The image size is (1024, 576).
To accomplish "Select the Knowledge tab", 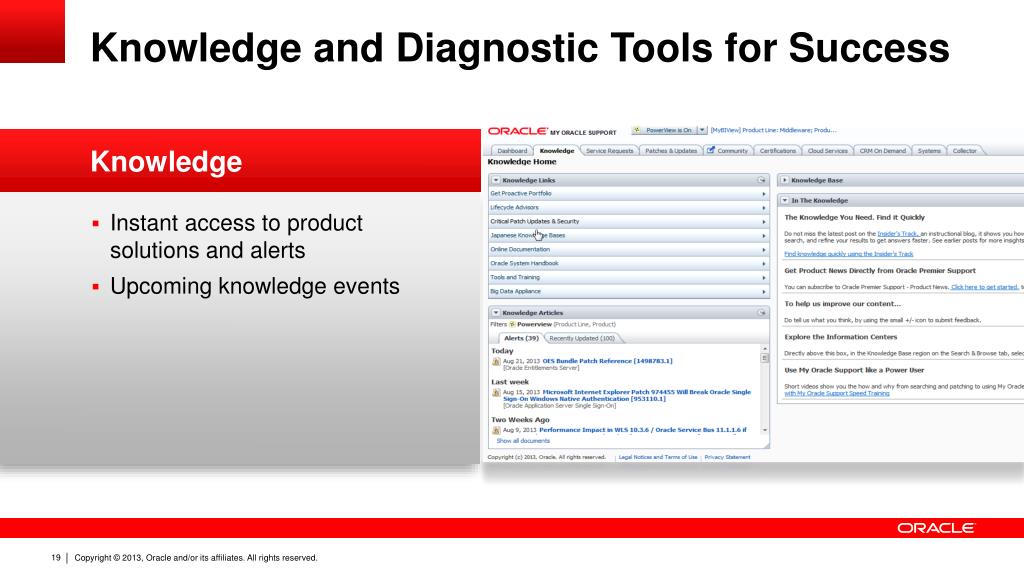I will coord(557,151).
